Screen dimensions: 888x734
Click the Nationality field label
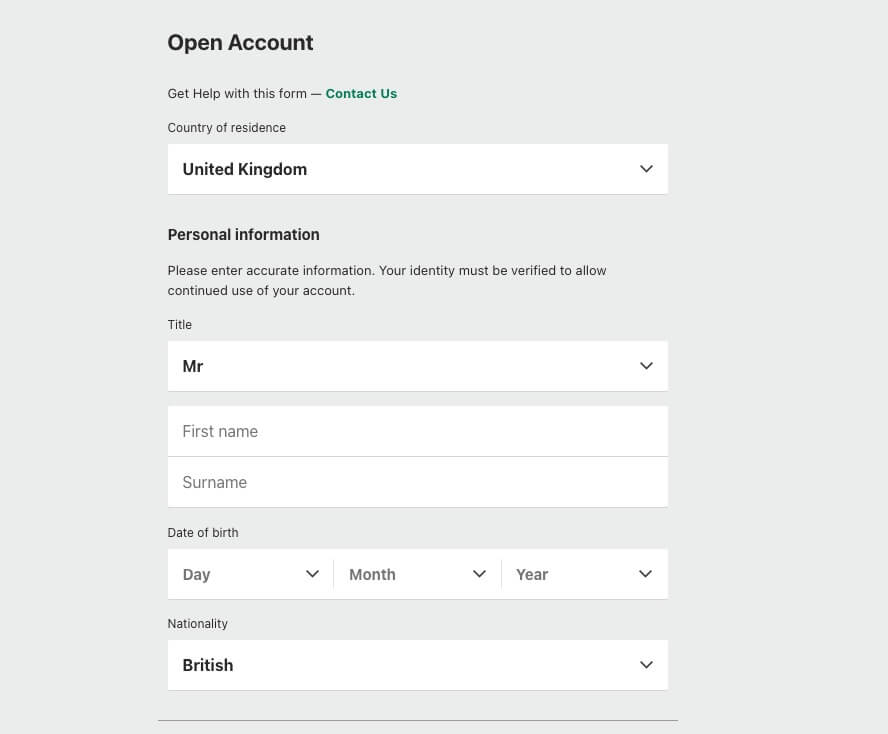coord(197,624)
